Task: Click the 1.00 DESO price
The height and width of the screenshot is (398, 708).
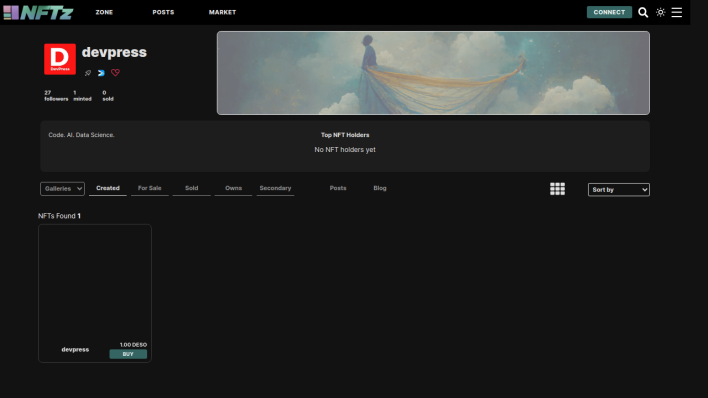Action: [x=133, y=345]
